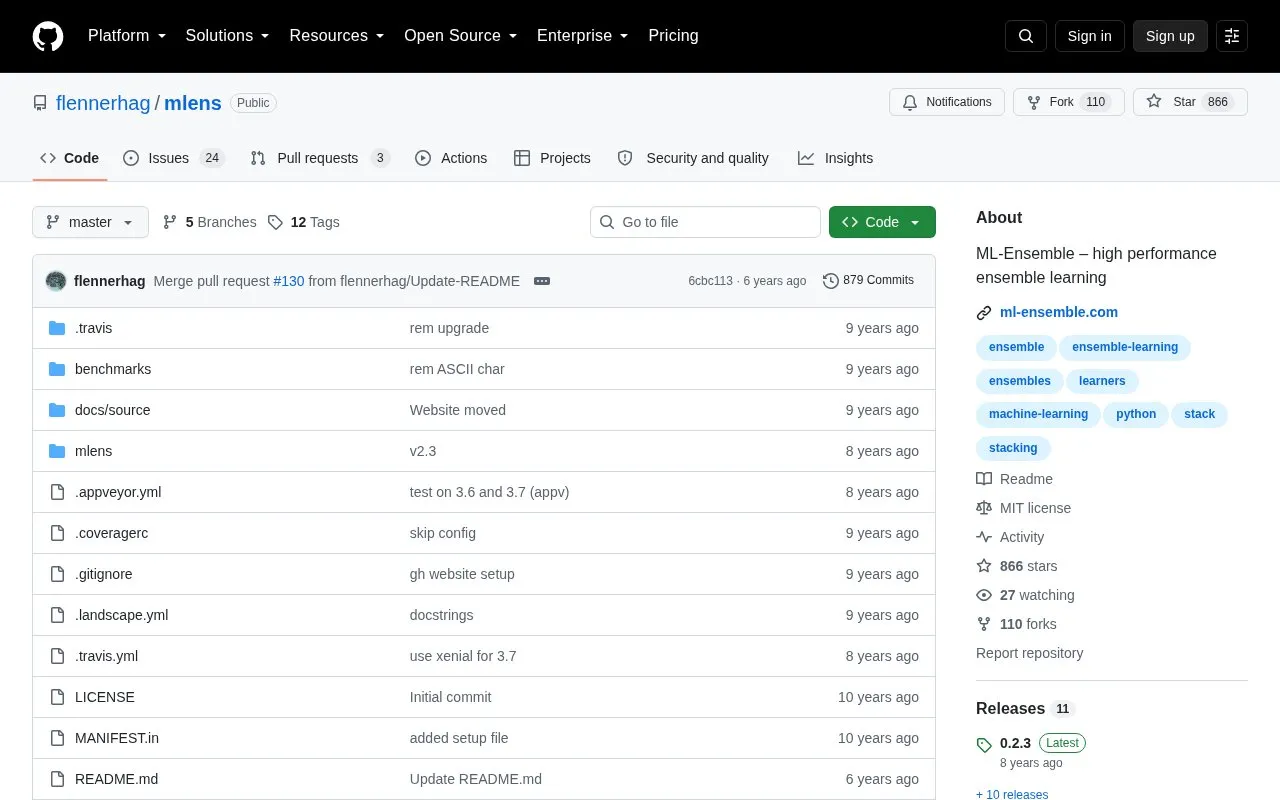Switch to the Insights tab
This screenshot has height=800, width=1280.
click(x=835, y=158)
